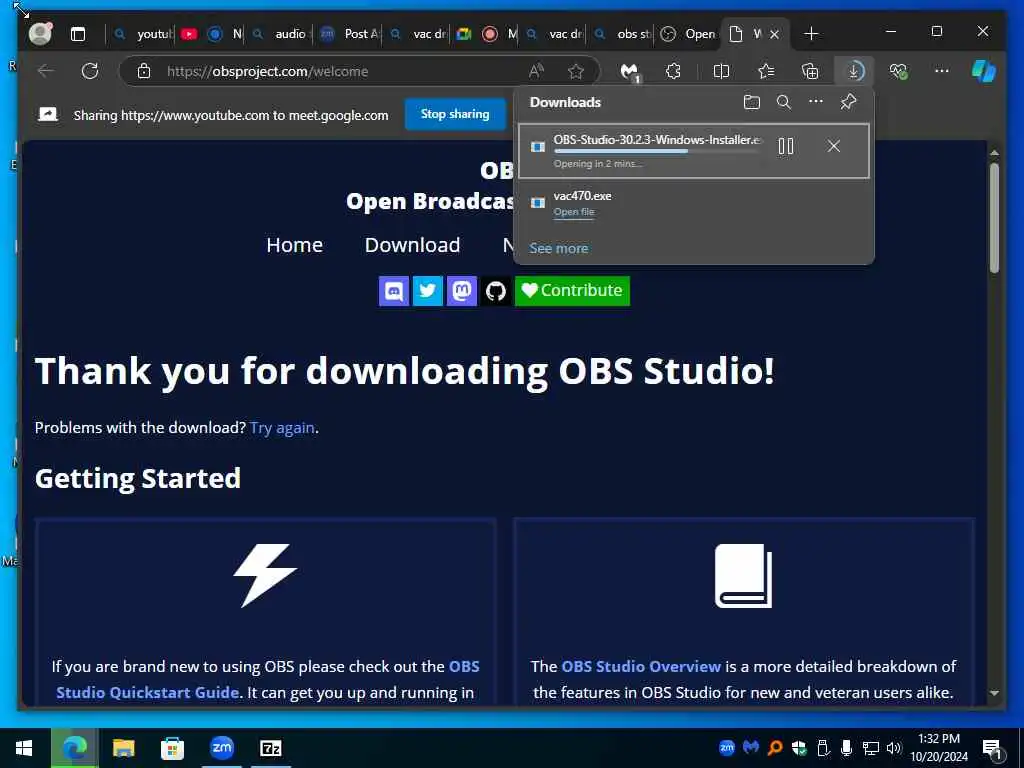Go to Home in site navigation
1024x768 pixels.
pyautogui.click(x=295, y=245)
